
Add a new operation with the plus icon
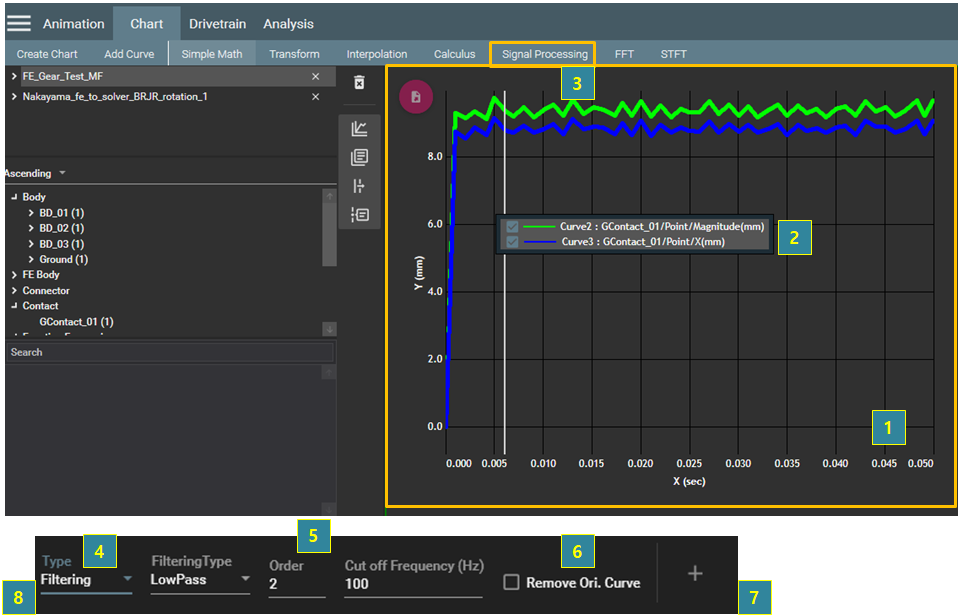point(694,573)
